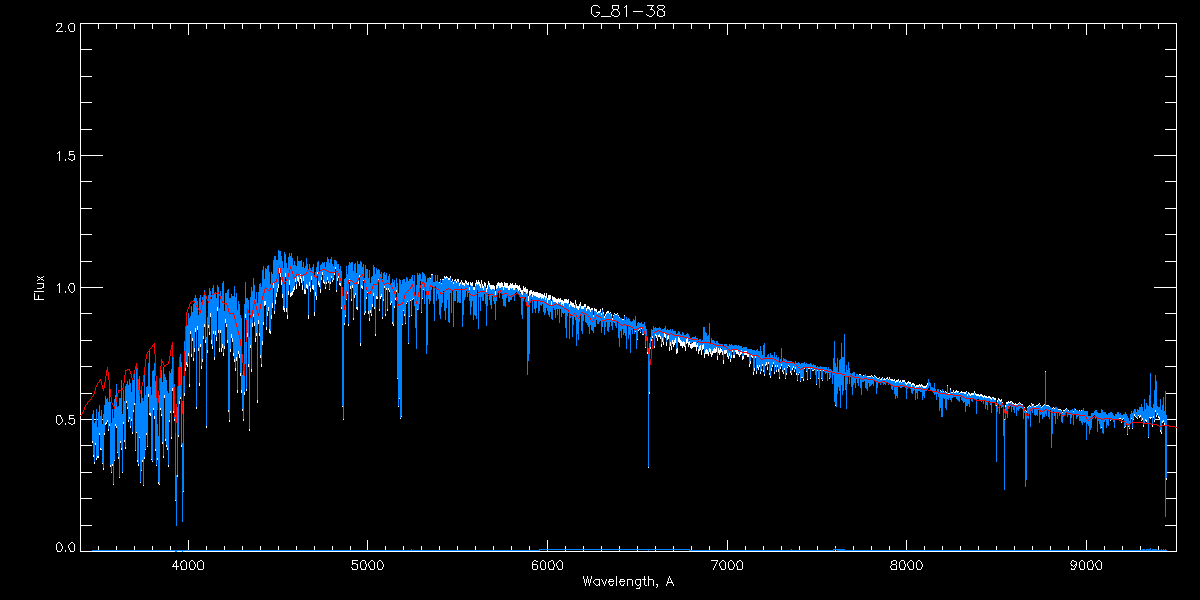The height and width of the screenshot is (600, 1200).
Task: Select the 6000 x-axis tick label
Action: (547, 564)
